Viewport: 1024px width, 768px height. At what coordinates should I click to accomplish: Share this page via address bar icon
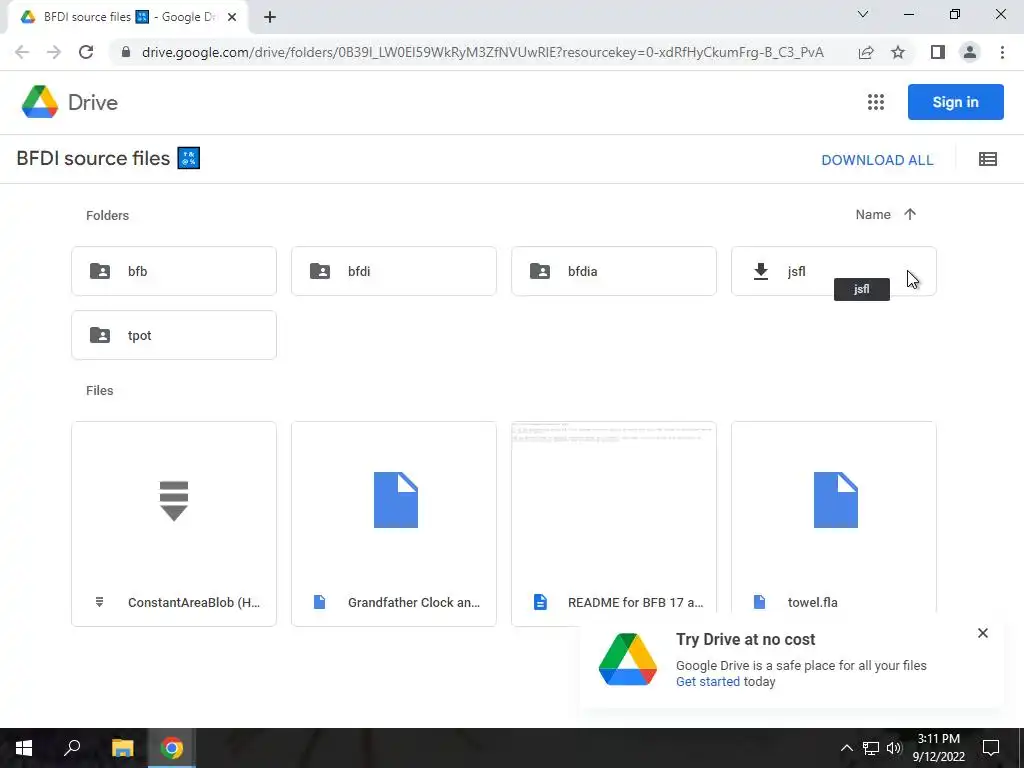(866, 52)
